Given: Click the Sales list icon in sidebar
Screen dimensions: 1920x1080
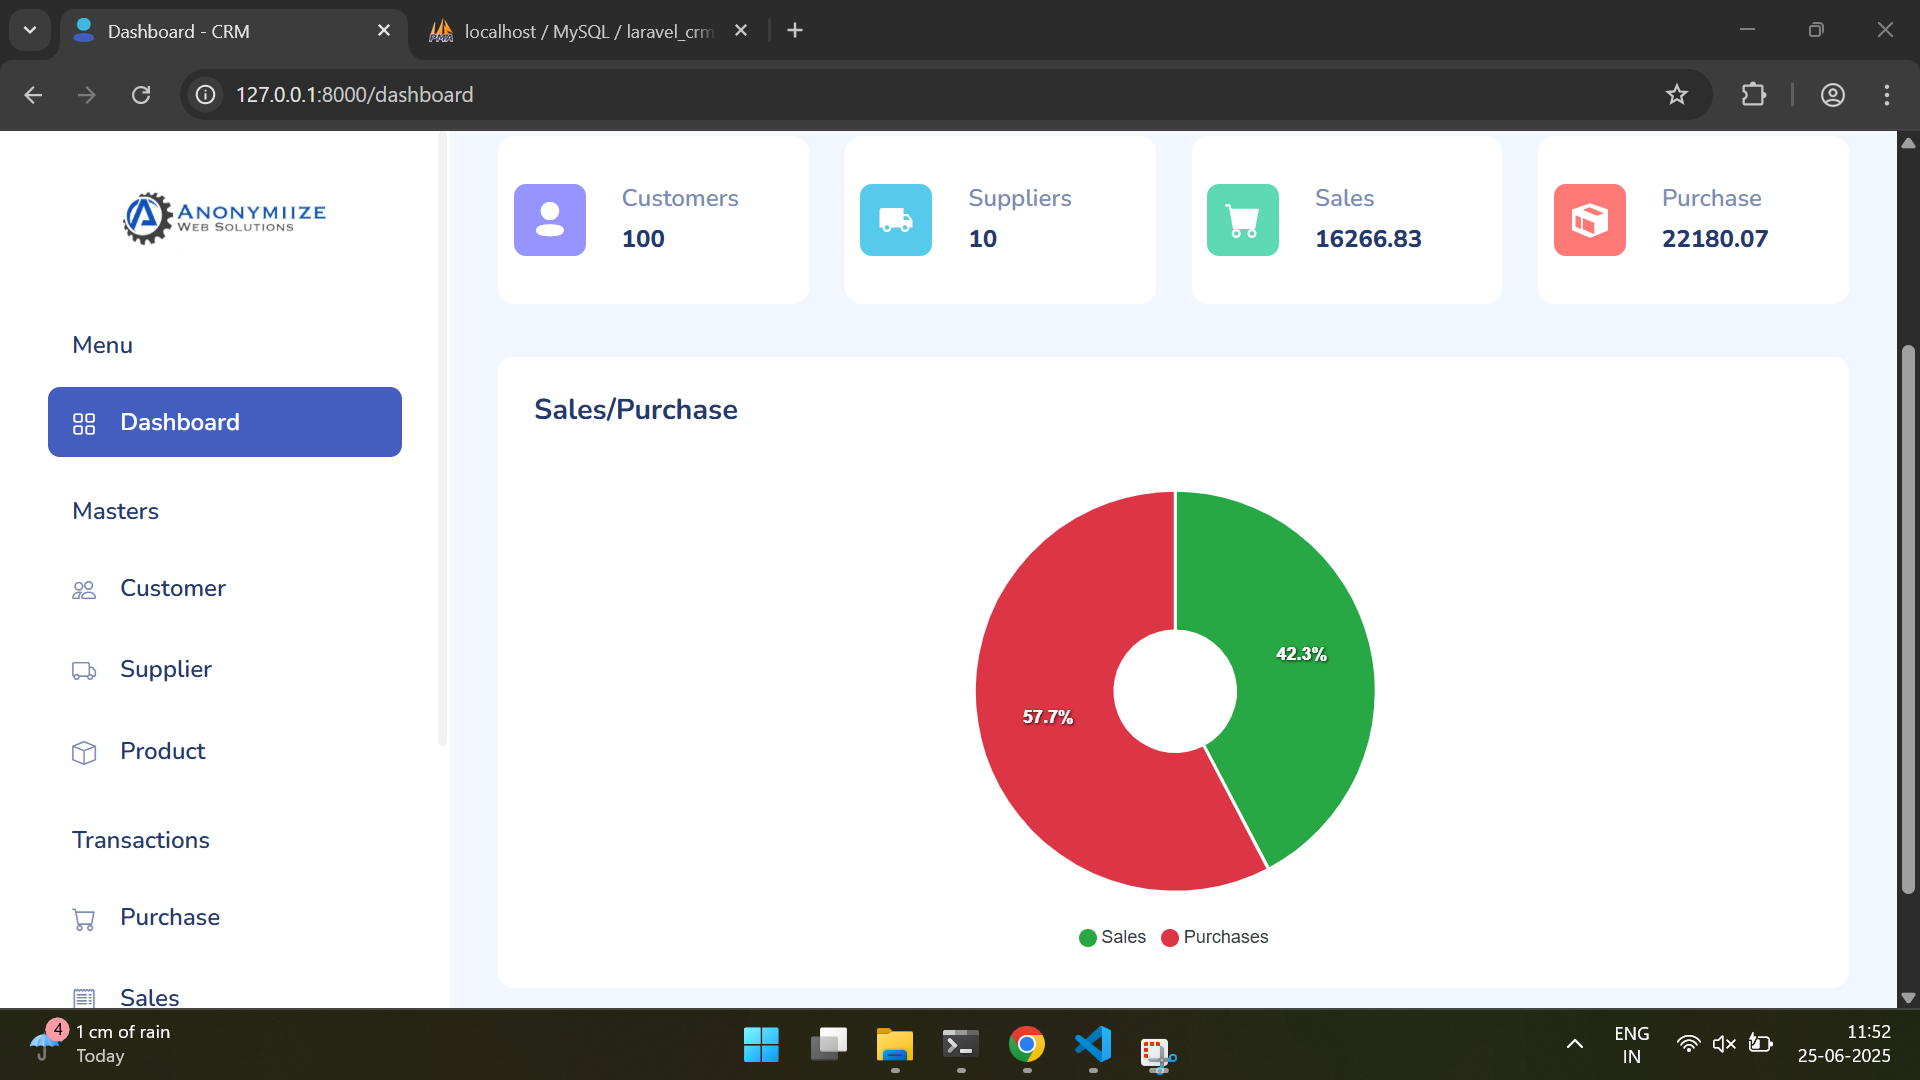Looking at the screenshot, I should 84,998.
